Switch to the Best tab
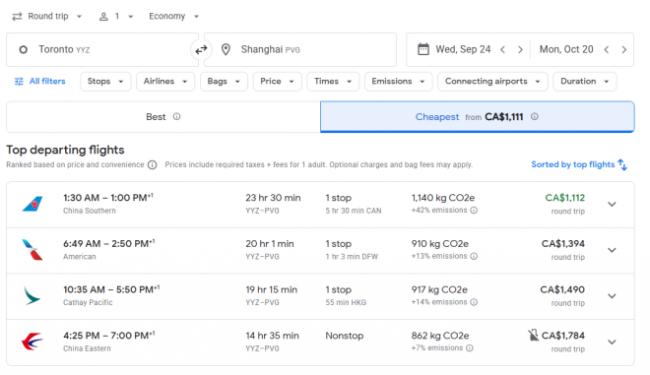Viewport: 650px width, 375px height. [163, 117]
